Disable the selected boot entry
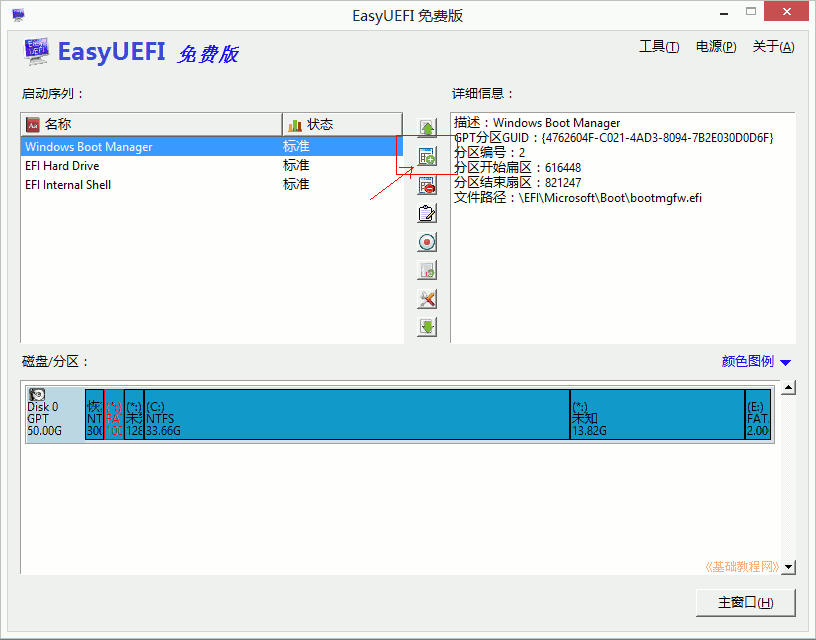The image size is (816, 640). click(426, 241)
